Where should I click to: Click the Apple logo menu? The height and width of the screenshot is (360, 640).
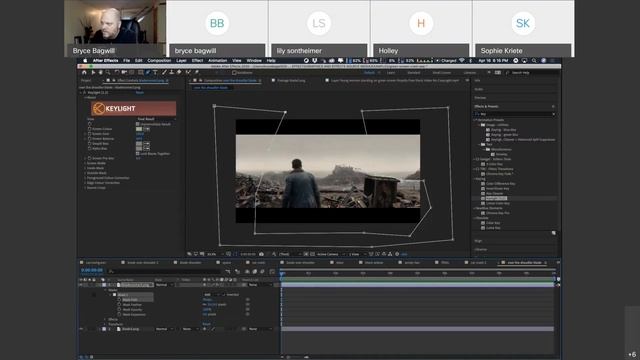85,60
